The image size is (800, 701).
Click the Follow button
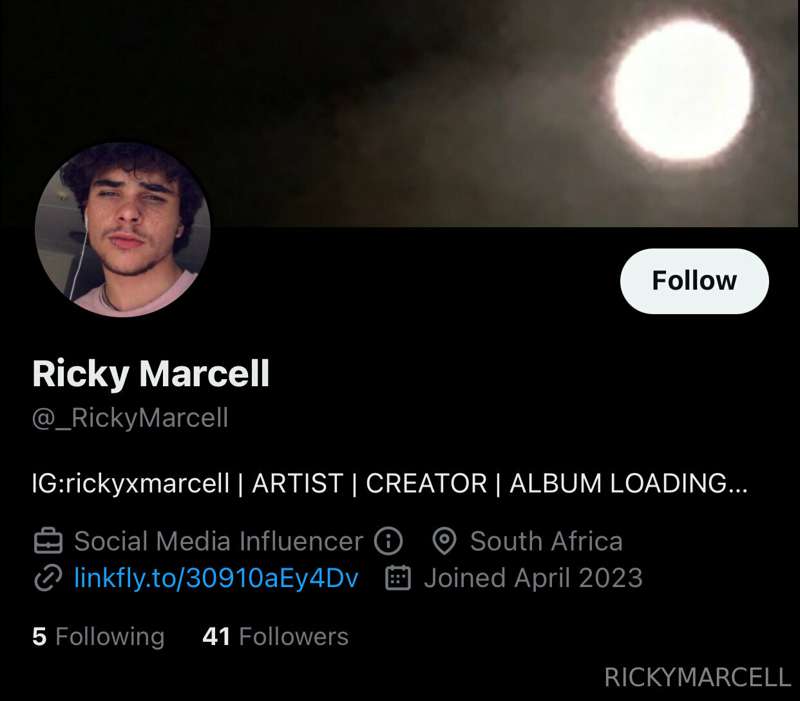coord(694,281)
